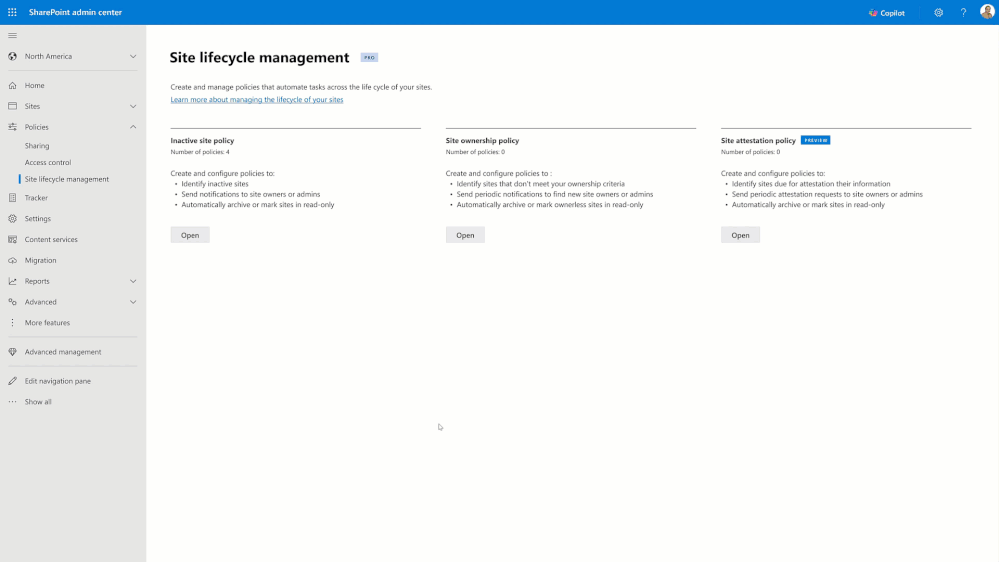This screenshot has height=562, width=999.
Task: Open the Inactive site policy
Action: tap(190, 235)
